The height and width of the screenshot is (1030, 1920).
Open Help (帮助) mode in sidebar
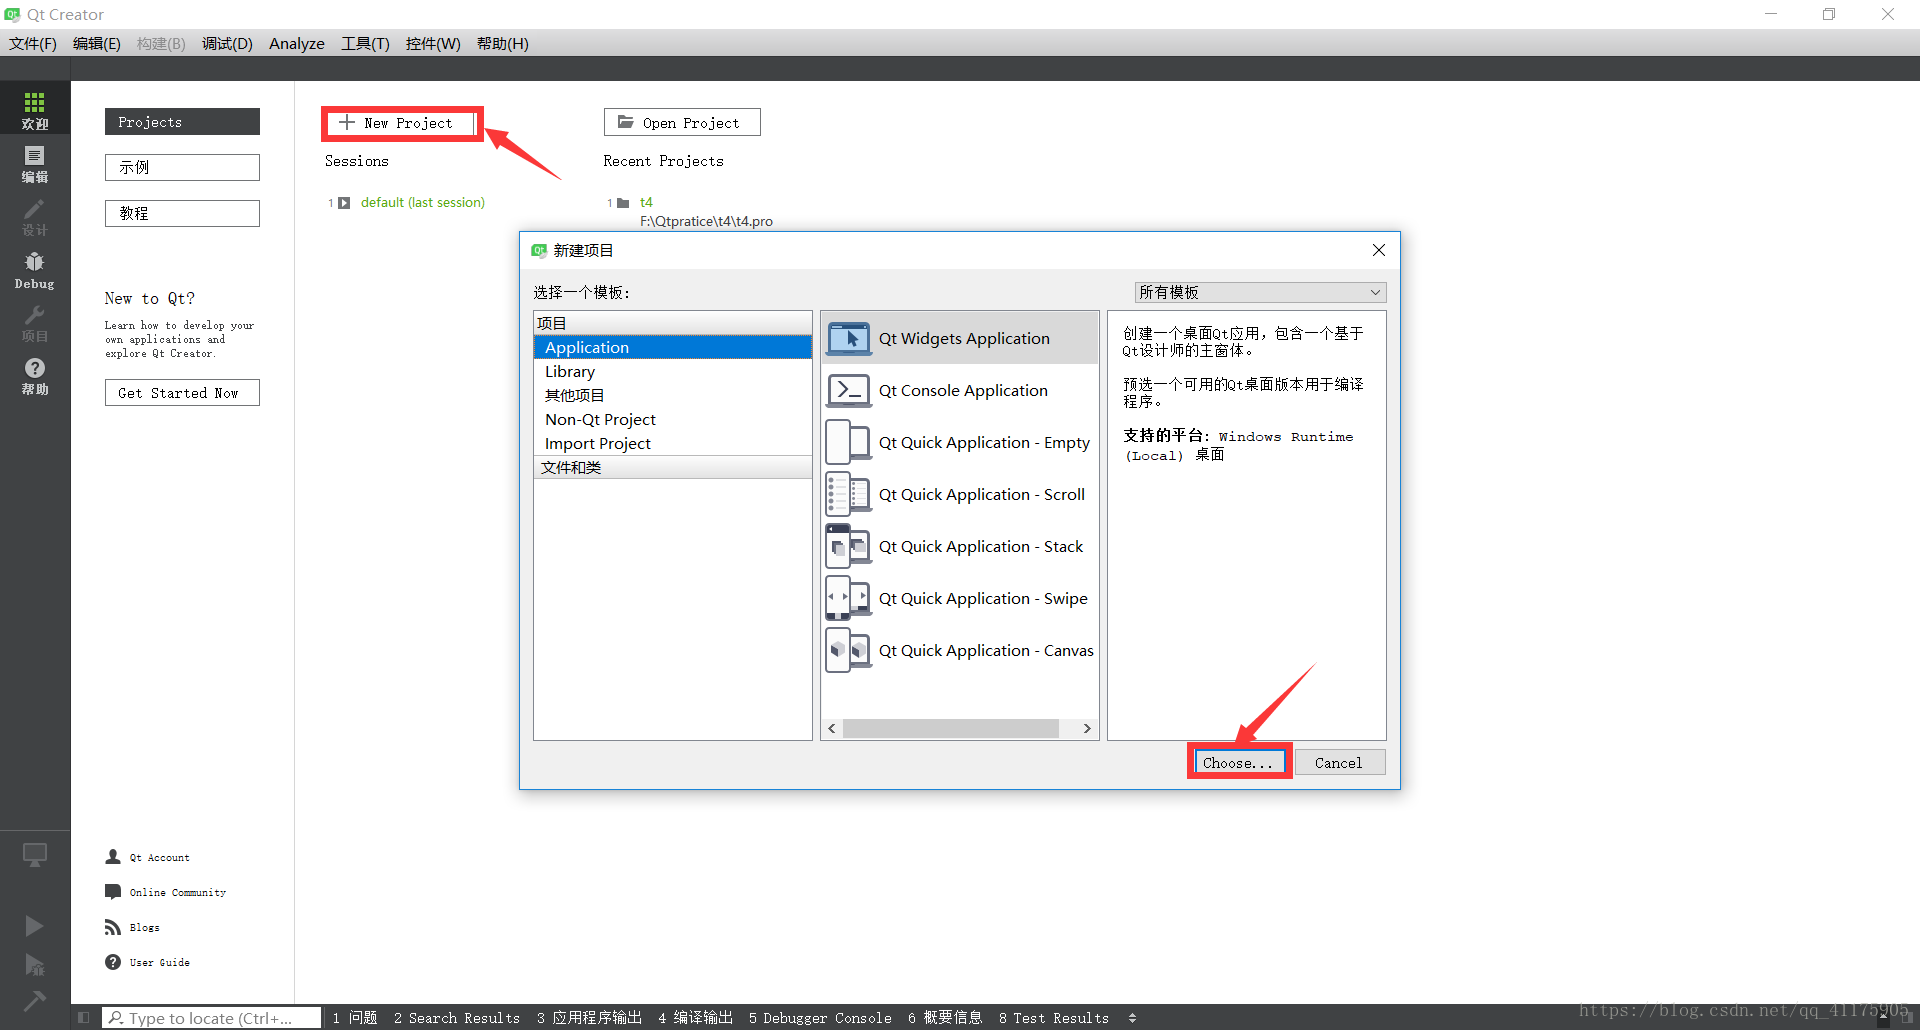tap(35, 376)
